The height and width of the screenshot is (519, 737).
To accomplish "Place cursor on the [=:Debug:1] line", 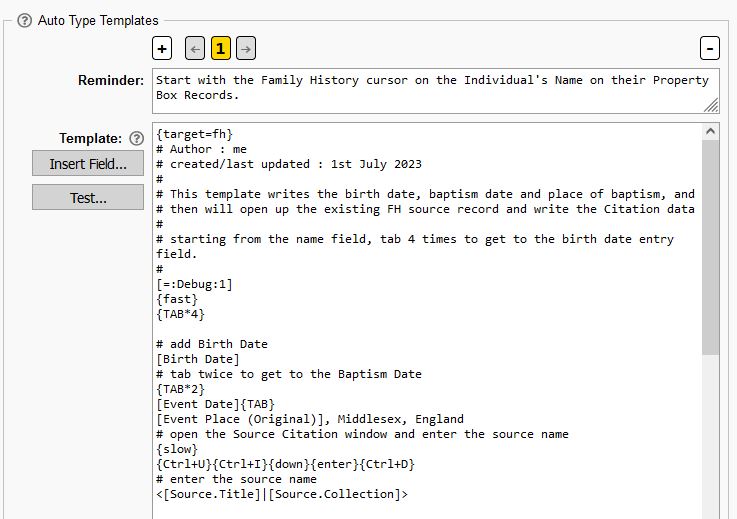I will click(x=195, y=284).
